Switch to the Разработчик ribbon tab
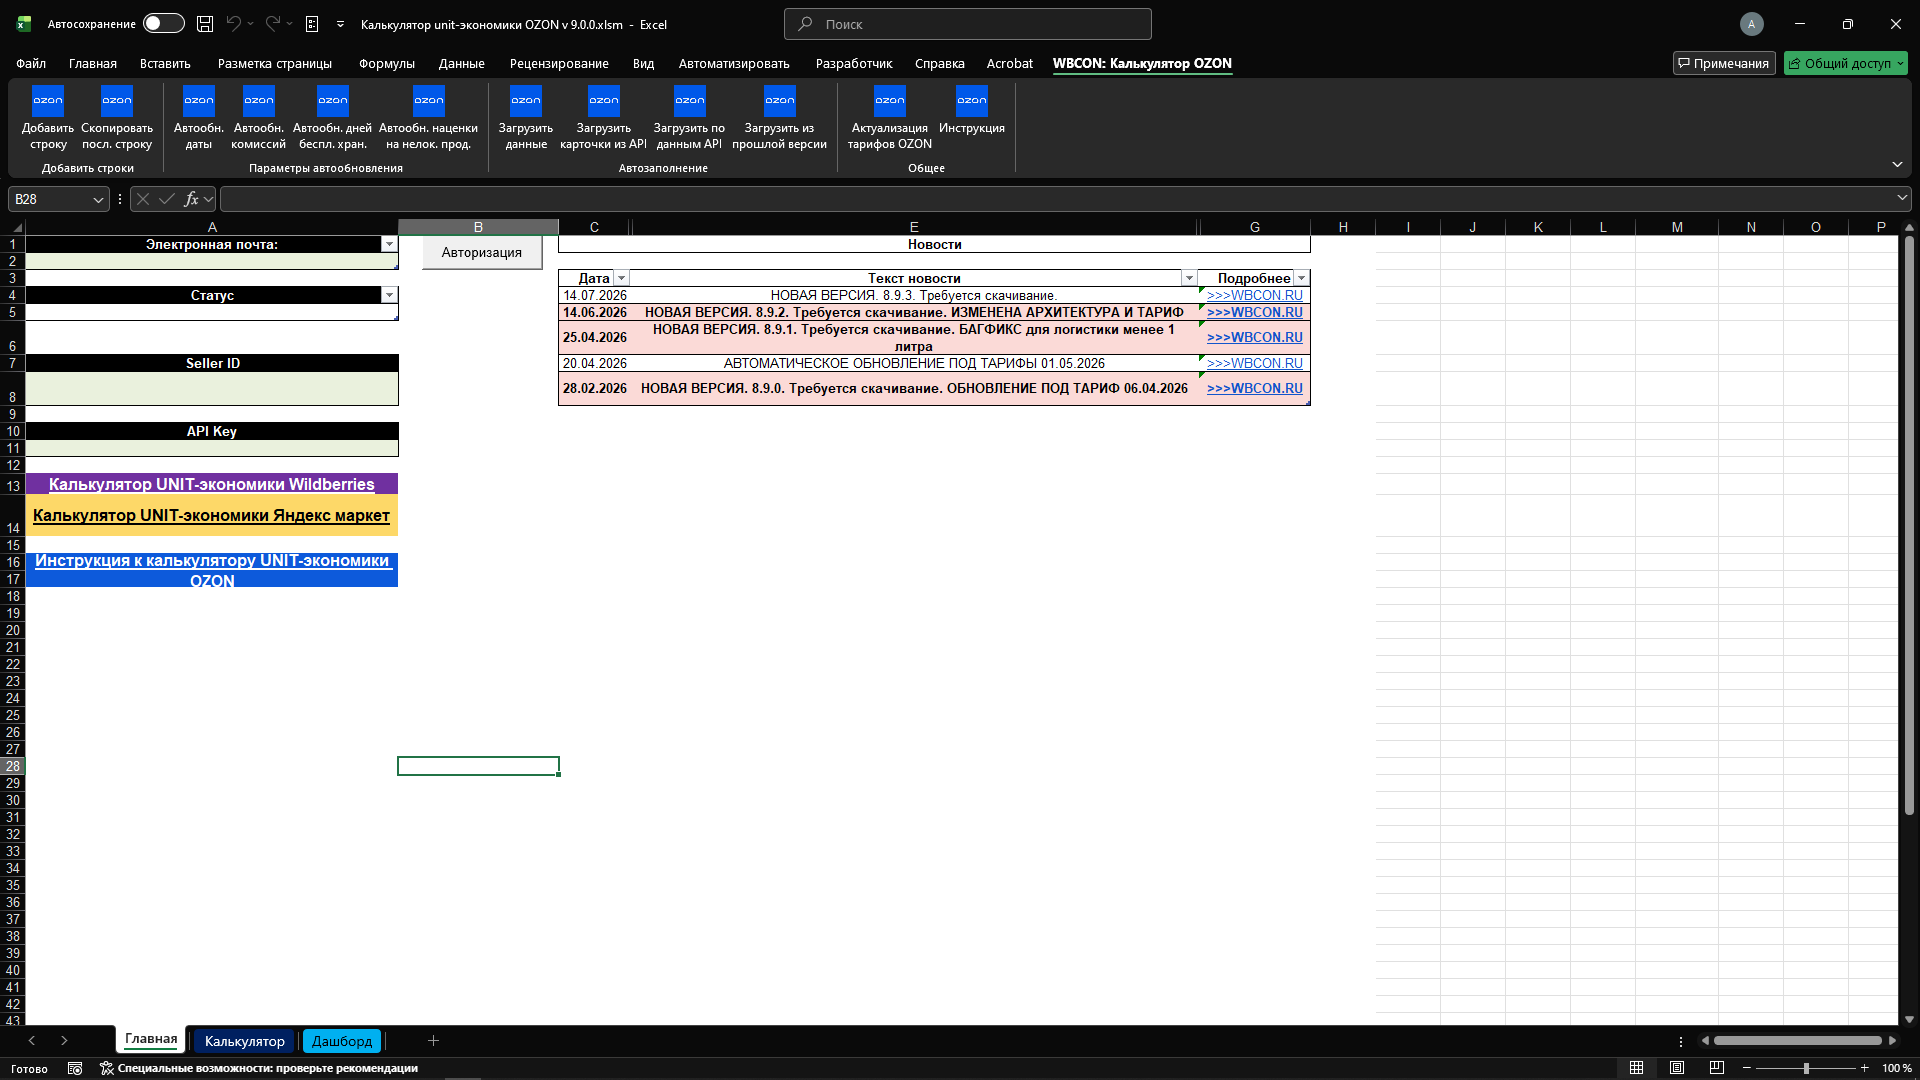This screenshot has height=1080, width=1920. pos(854,63)
